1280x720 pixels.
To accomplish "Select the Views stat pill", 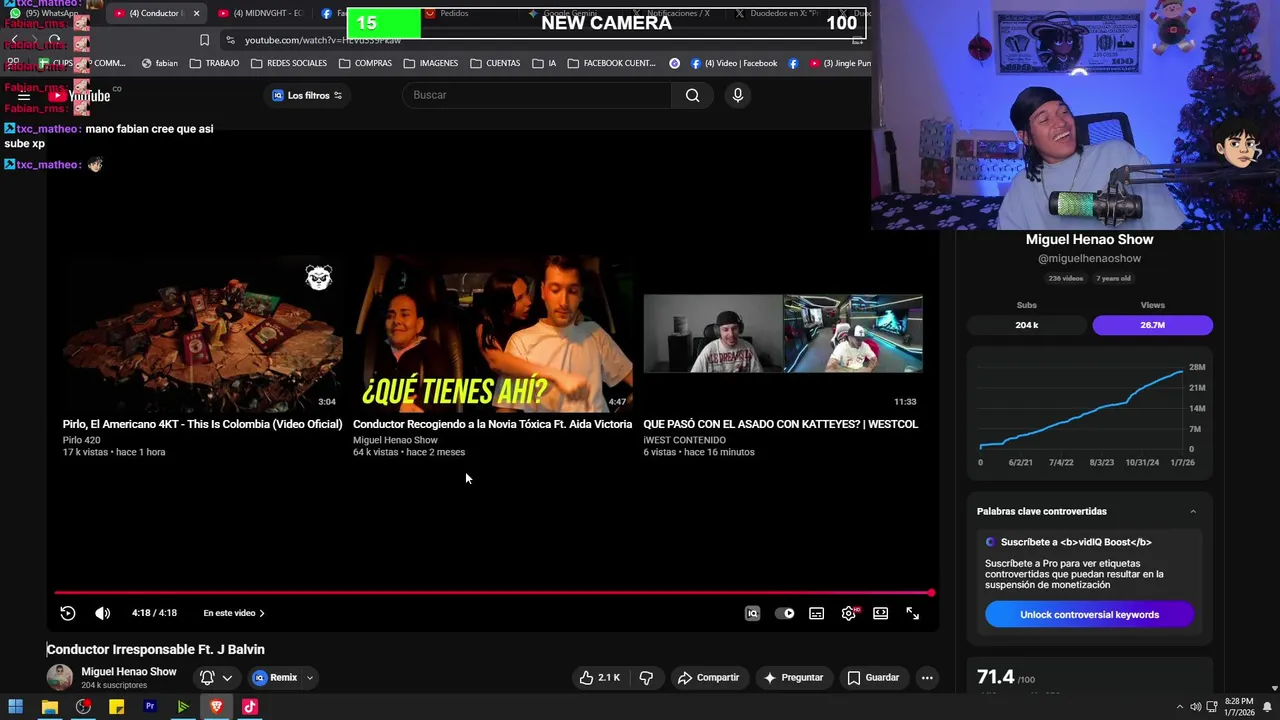I will 1152,325.
